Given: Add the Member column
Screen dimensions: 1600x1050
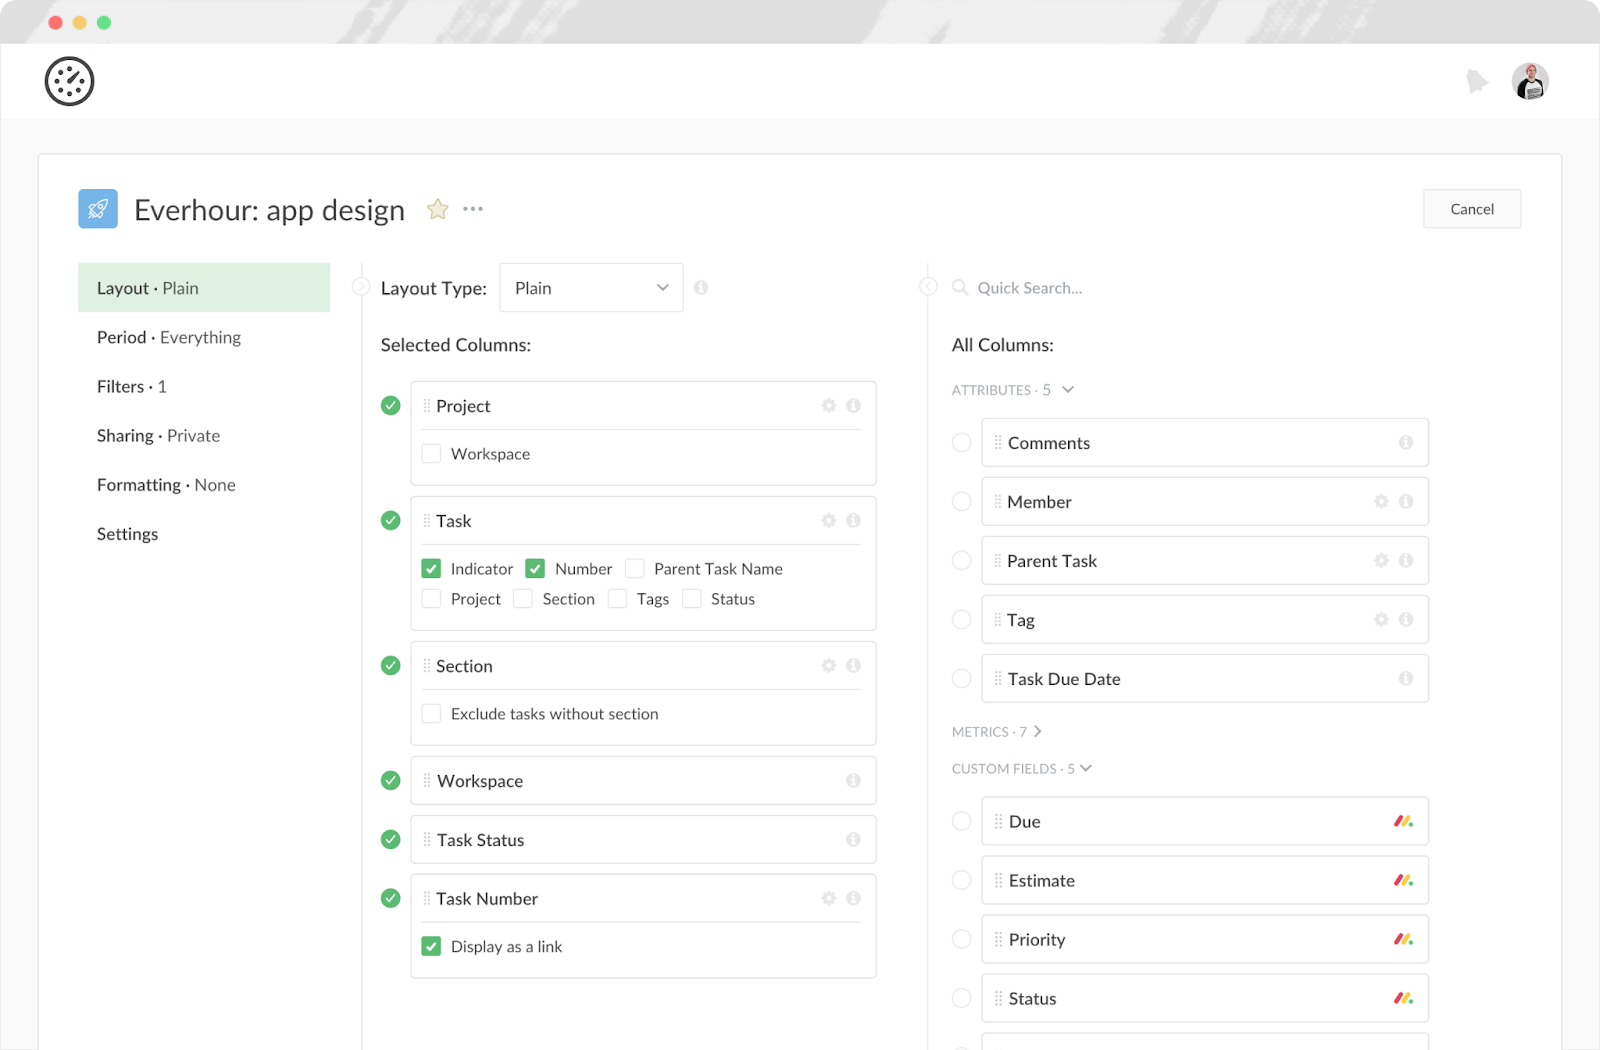Looking at the screenshot, I should click(x=961, y=501).
